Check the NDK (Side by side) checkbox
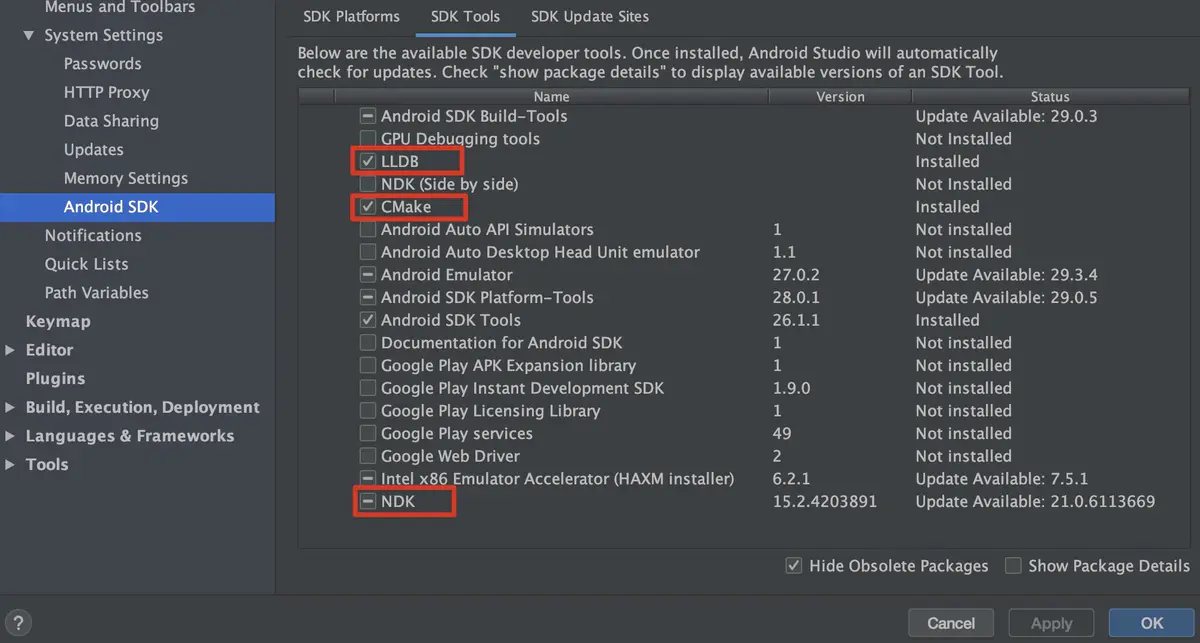Image resolution: width=1200 pixels, height=643 pixels. [x=368, y=184]
